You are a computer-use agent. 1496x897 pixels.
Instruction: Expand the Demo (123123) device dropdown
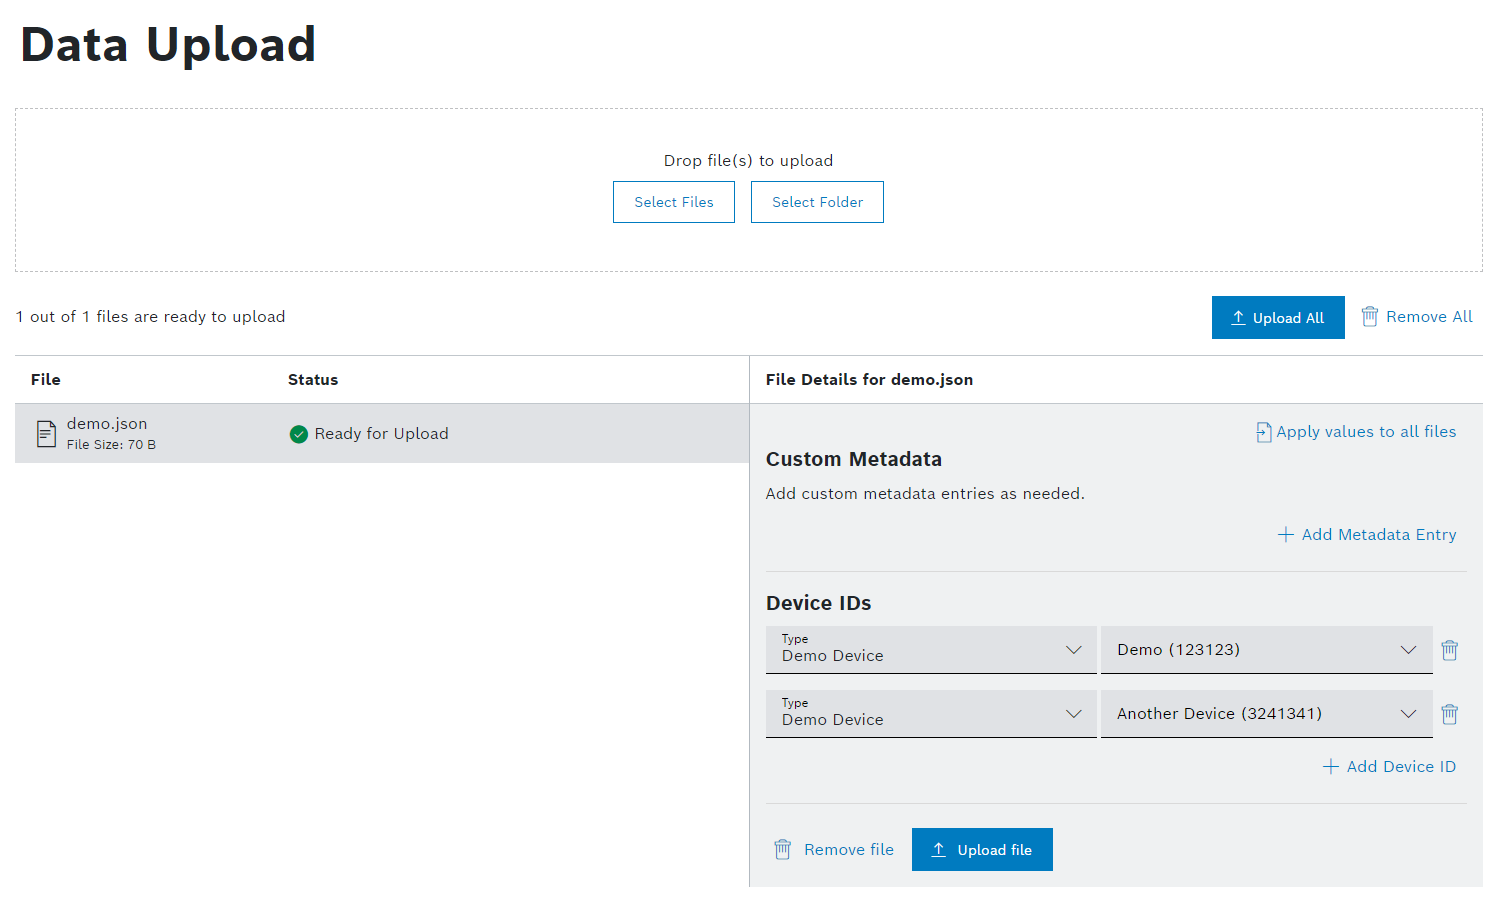tap(1265, 650)
